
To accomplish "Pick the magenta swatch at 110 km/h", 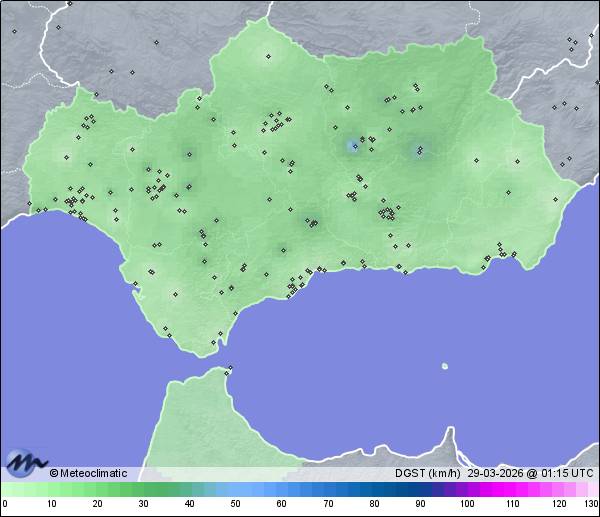I will pos(513,489).
